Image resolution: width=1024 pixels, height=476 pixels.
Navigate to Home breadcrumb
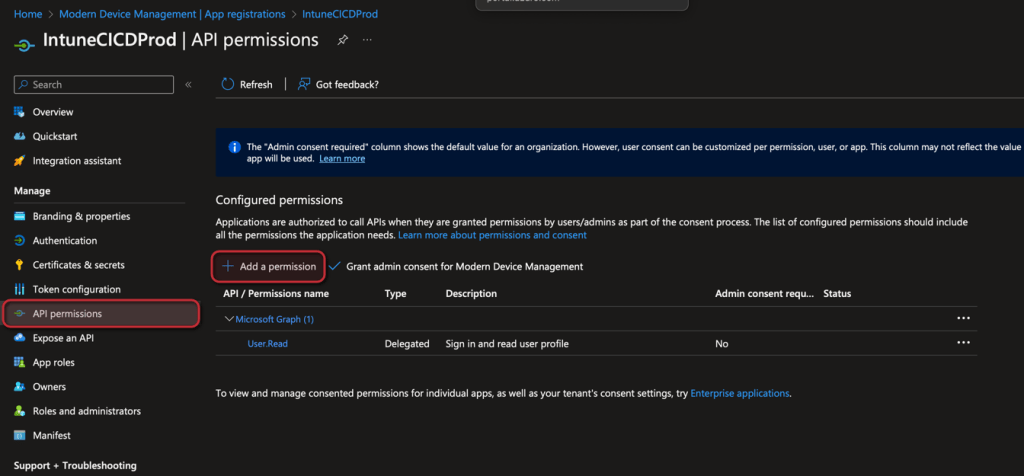[28, 14]
